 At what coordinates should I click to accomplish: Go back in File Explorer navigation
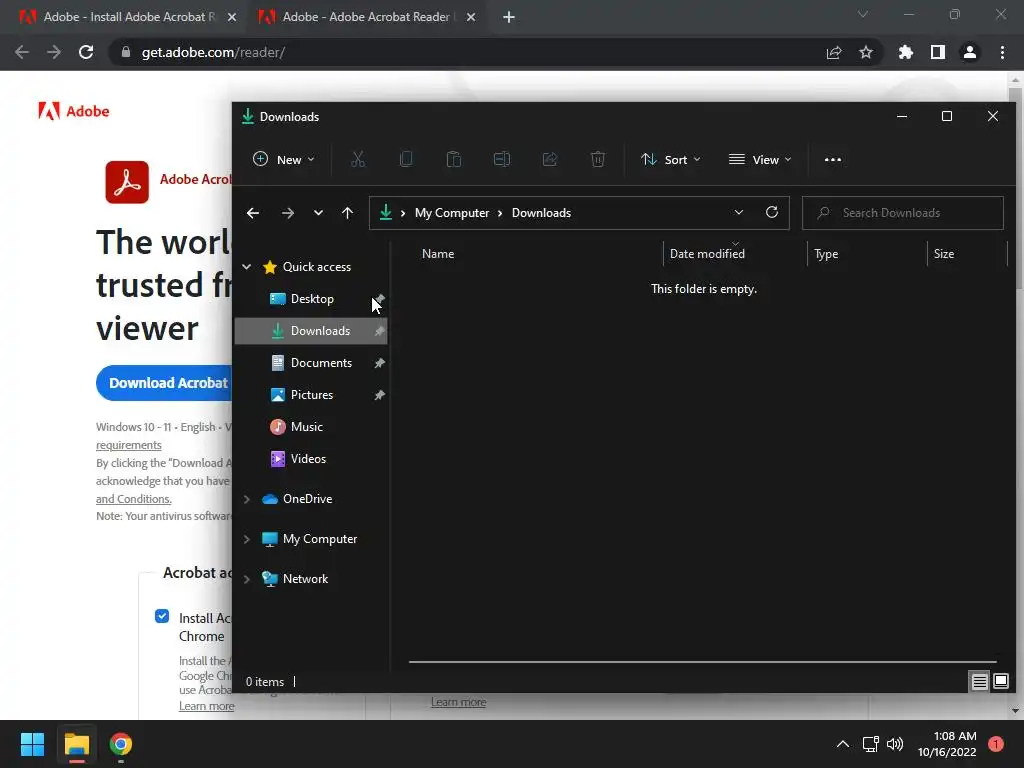(253, 213)
